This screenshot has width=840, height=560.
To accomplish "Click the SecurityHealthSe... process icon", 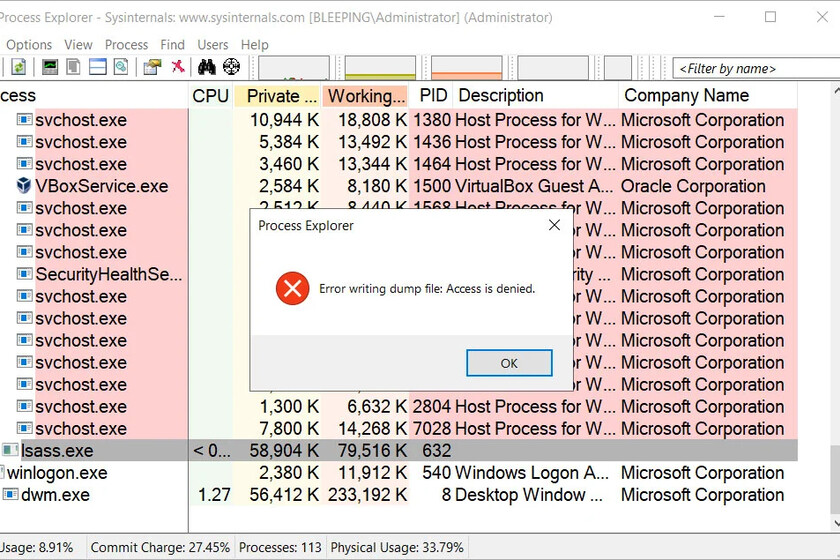I will pos(24,274).
